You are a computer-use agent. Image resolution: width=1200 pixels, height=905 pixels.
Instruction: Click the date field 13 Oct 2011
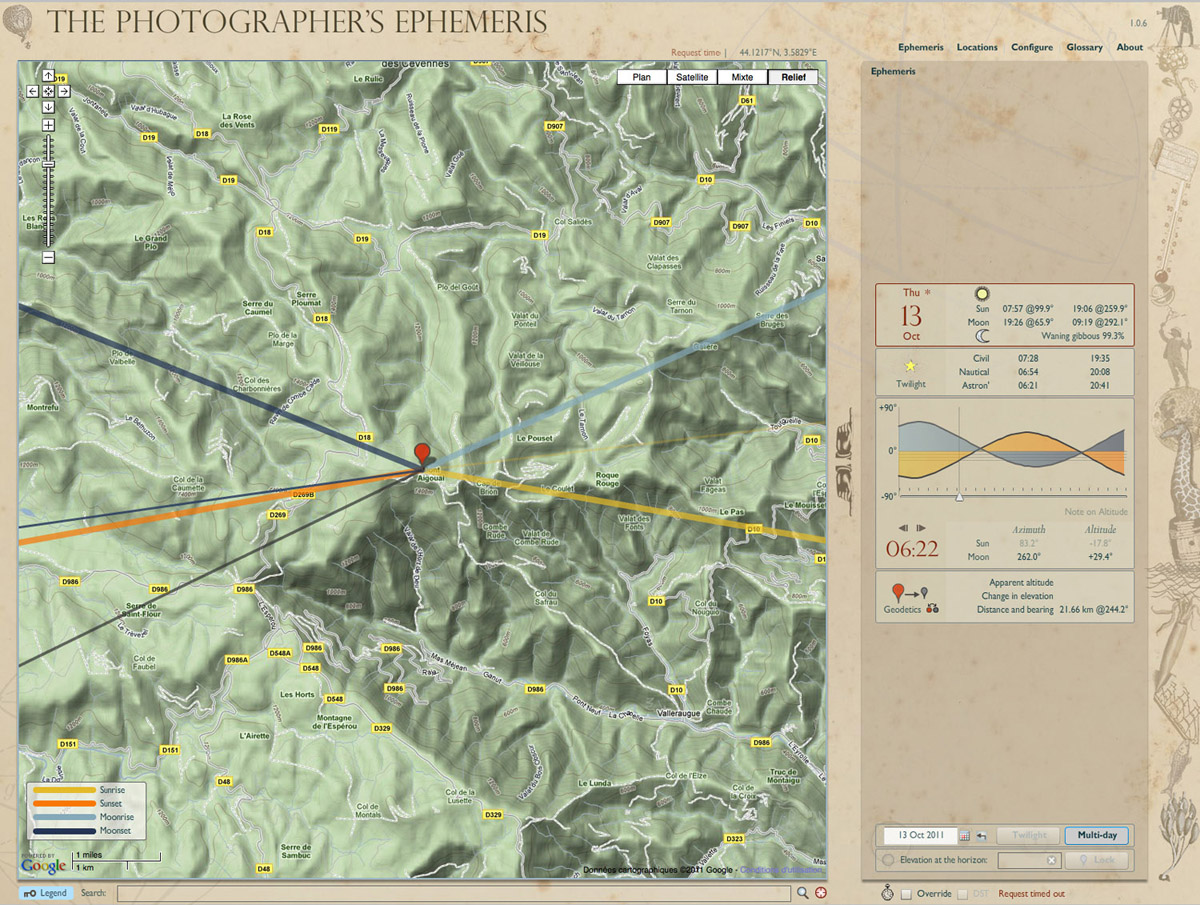click(920, 835)
